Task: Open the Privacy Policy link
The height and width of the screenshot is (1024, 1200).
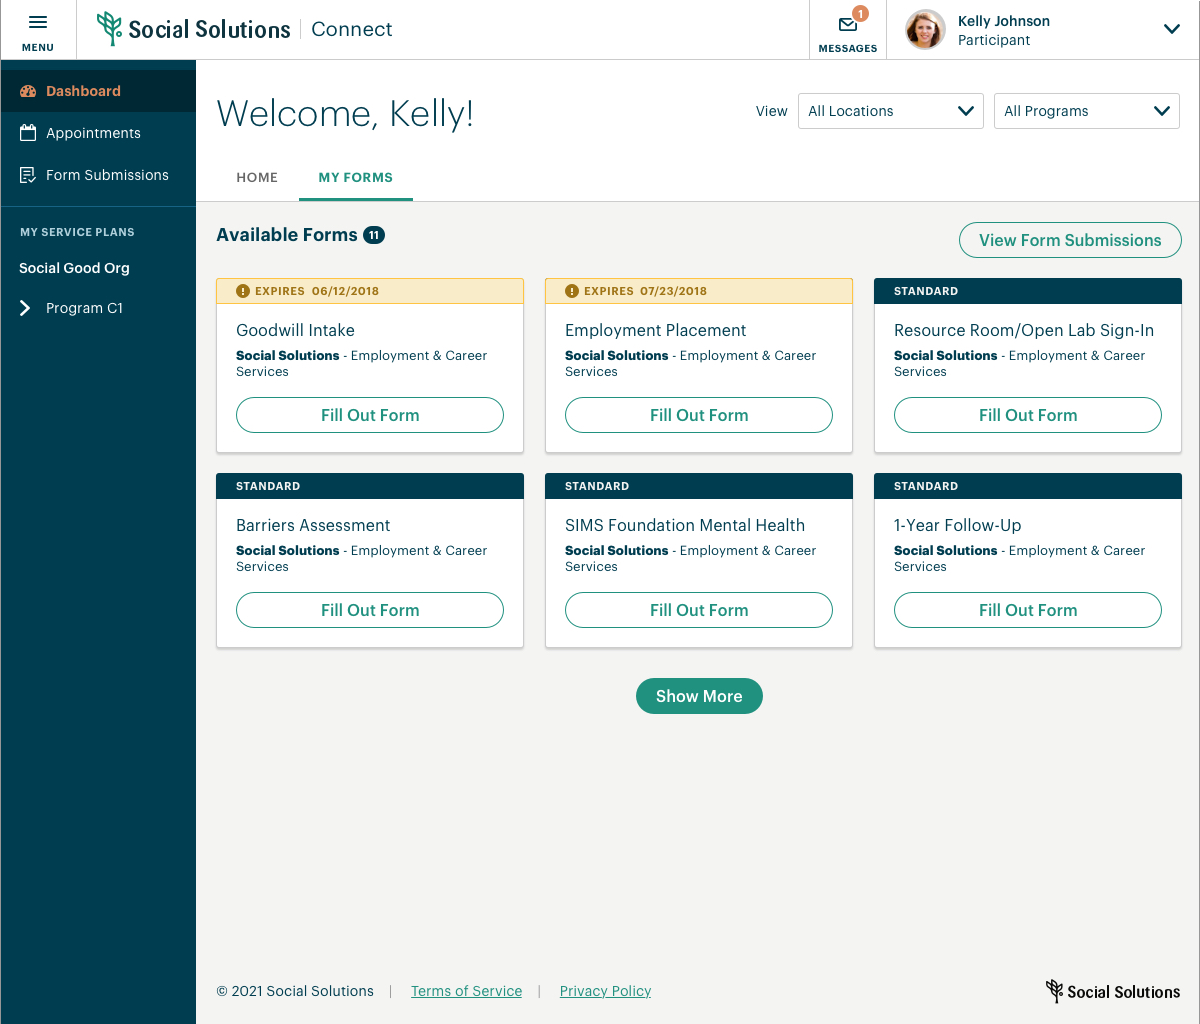Action: pos(605,991)
